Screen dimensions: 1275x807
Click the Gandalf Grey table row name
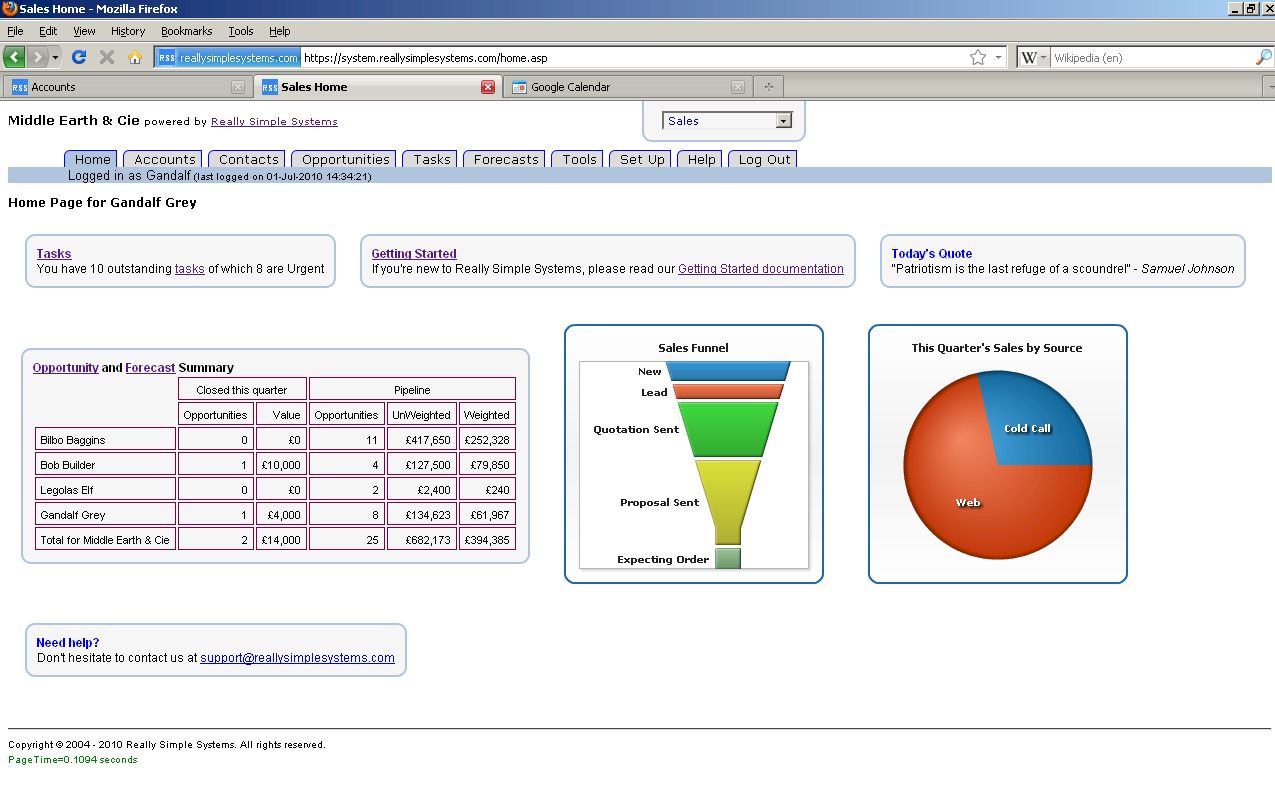point(73,515)
